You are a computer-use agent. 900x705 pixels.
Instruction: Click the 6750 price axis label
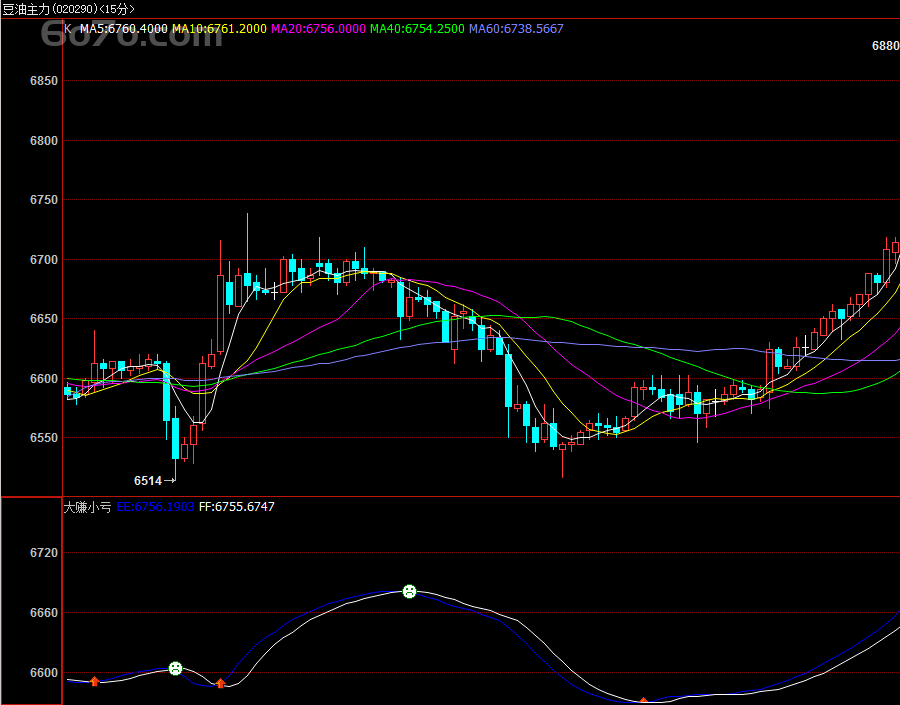coord(44,200)
